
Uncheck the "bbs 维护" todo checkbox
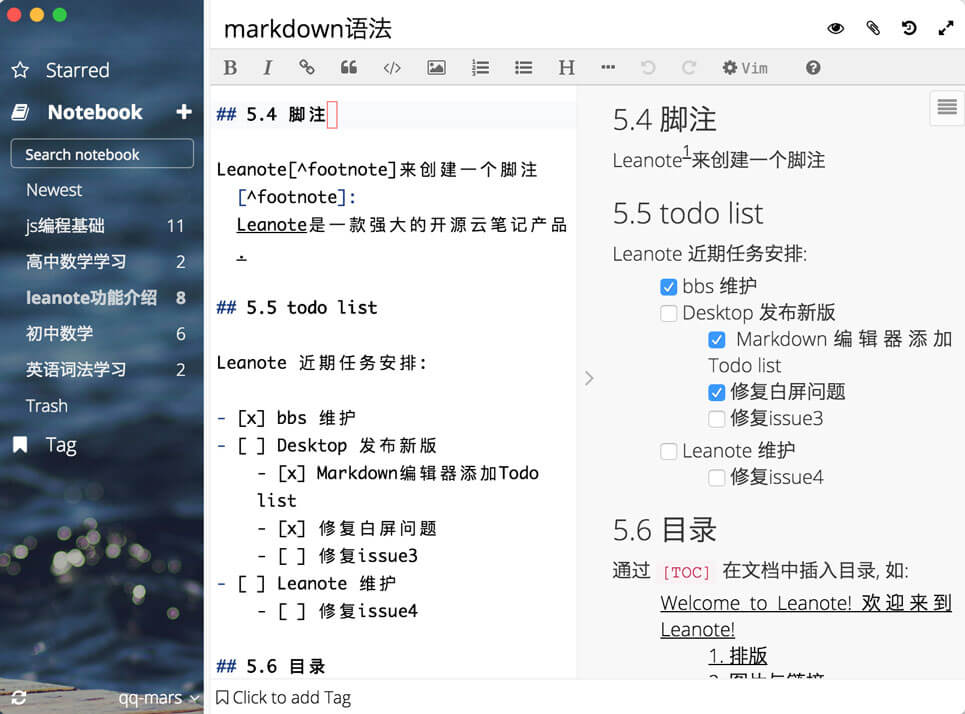point(669,287)
